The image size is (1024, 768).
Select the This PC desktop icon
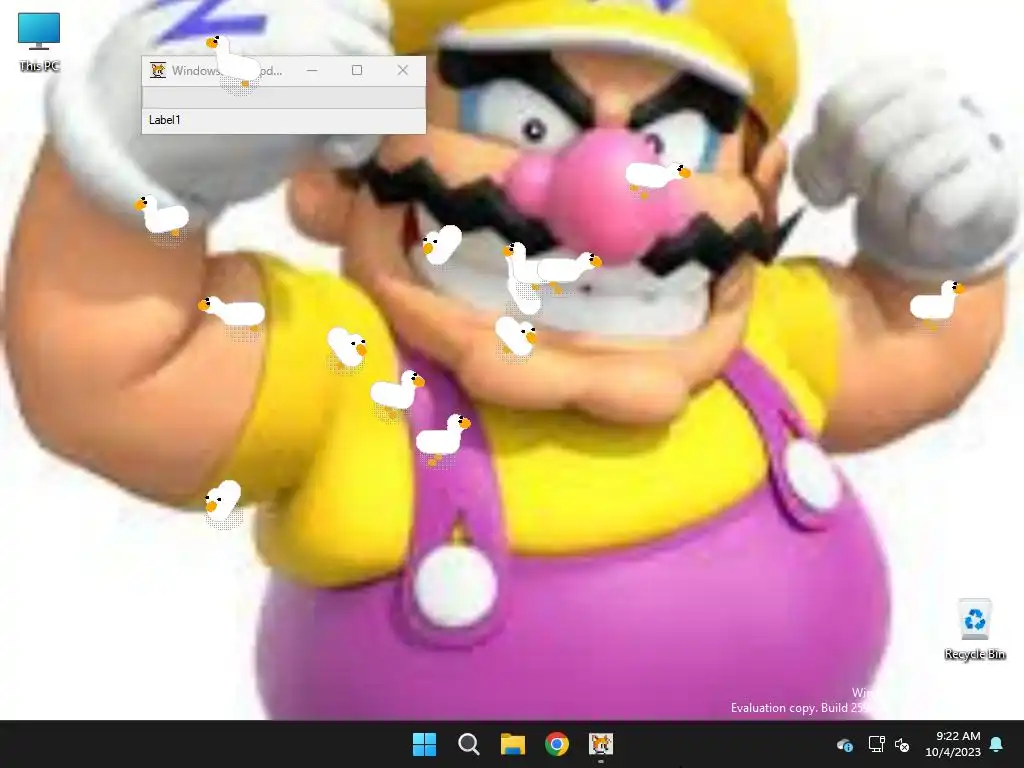(39, 41)
